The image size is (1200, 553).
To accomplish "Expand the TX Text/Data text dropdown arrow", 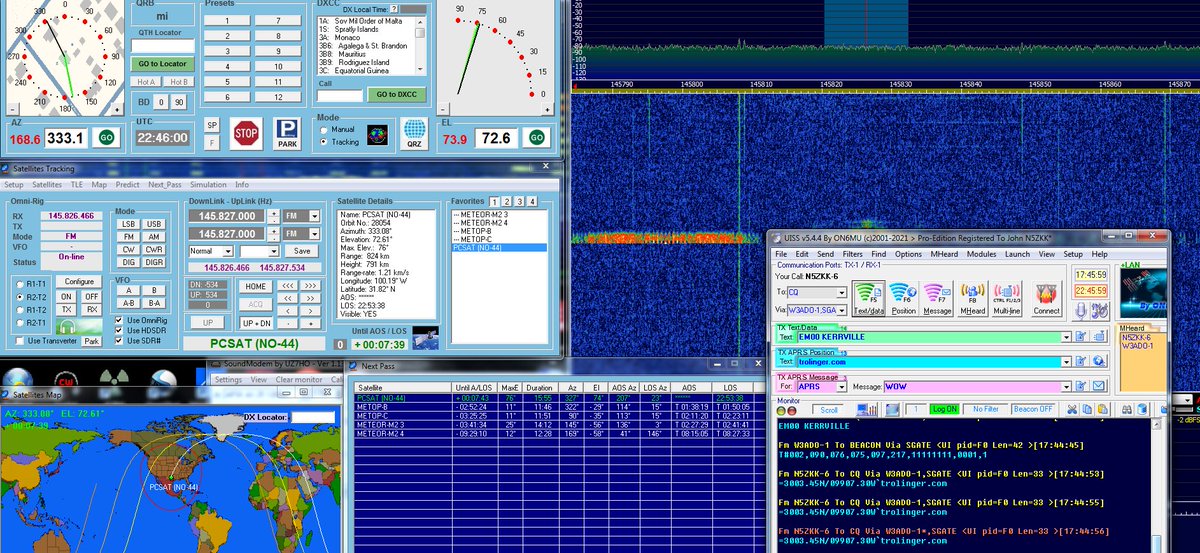I will point(1066,338).
